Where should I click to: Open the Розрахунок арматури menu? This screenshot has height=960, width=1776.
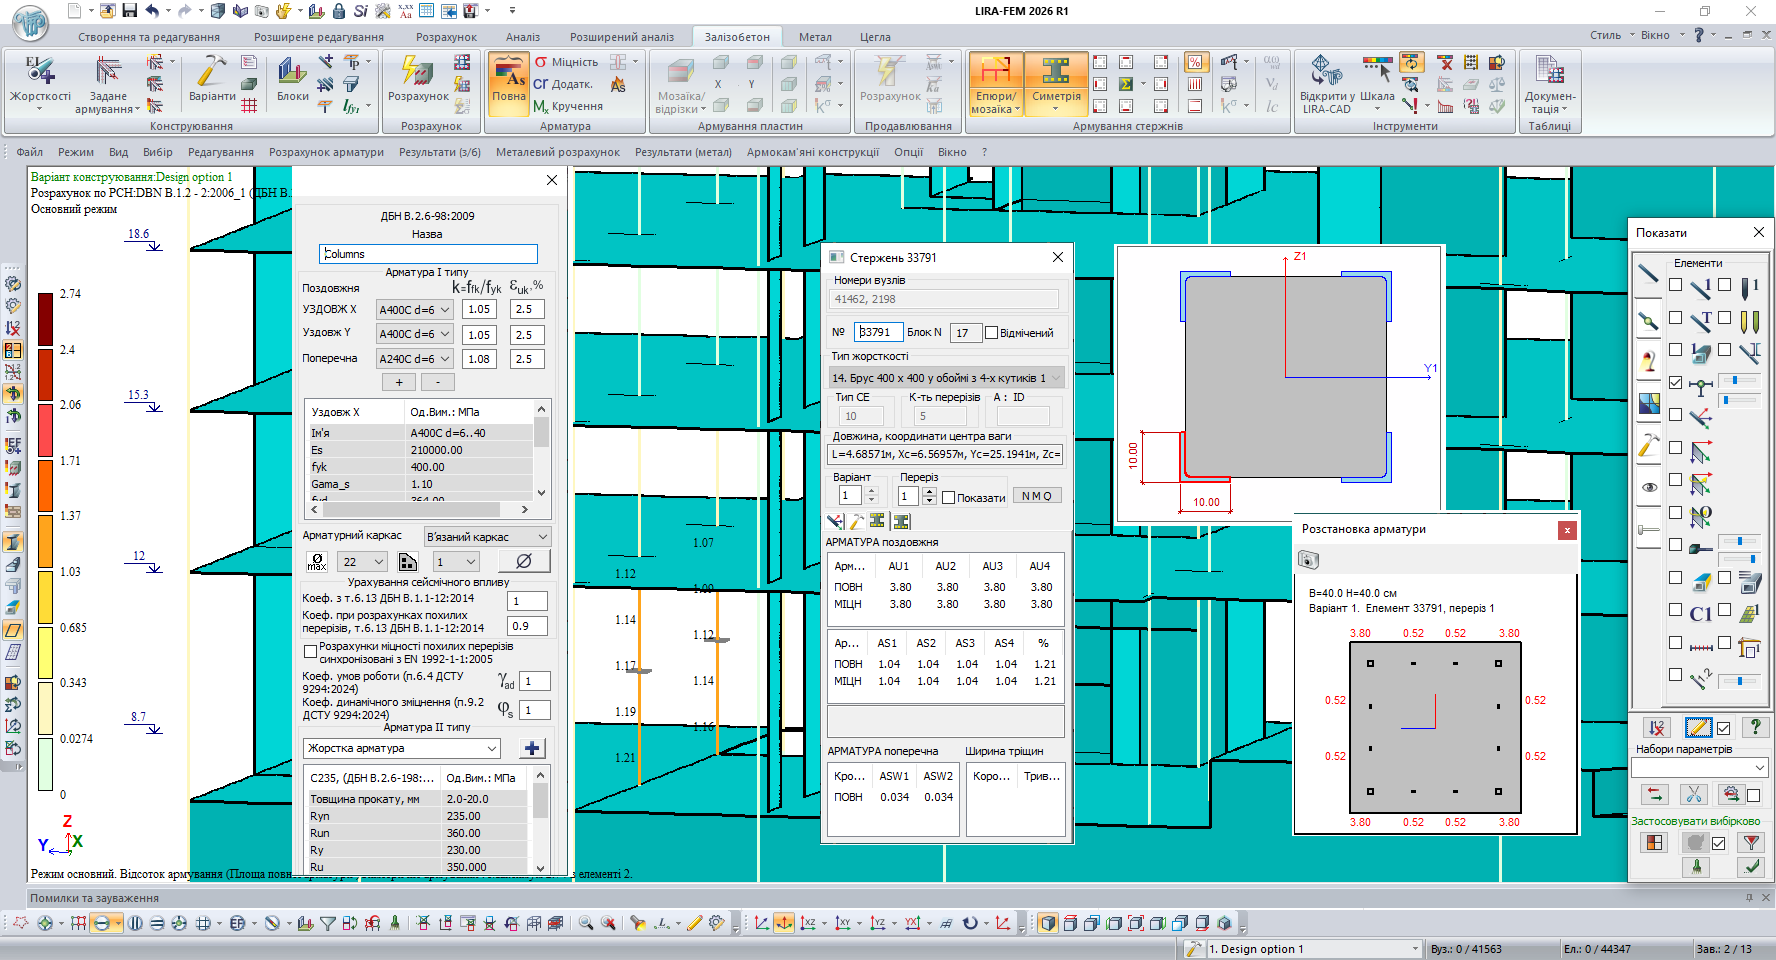326,152
